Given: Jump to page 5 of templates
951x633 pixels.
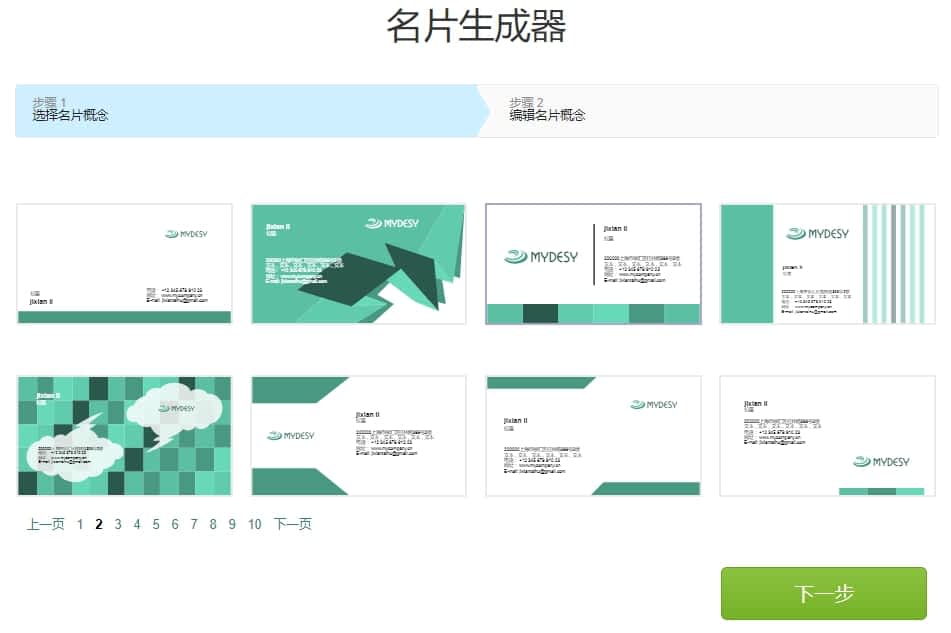Looking at the screenshot, I should 156,524.
